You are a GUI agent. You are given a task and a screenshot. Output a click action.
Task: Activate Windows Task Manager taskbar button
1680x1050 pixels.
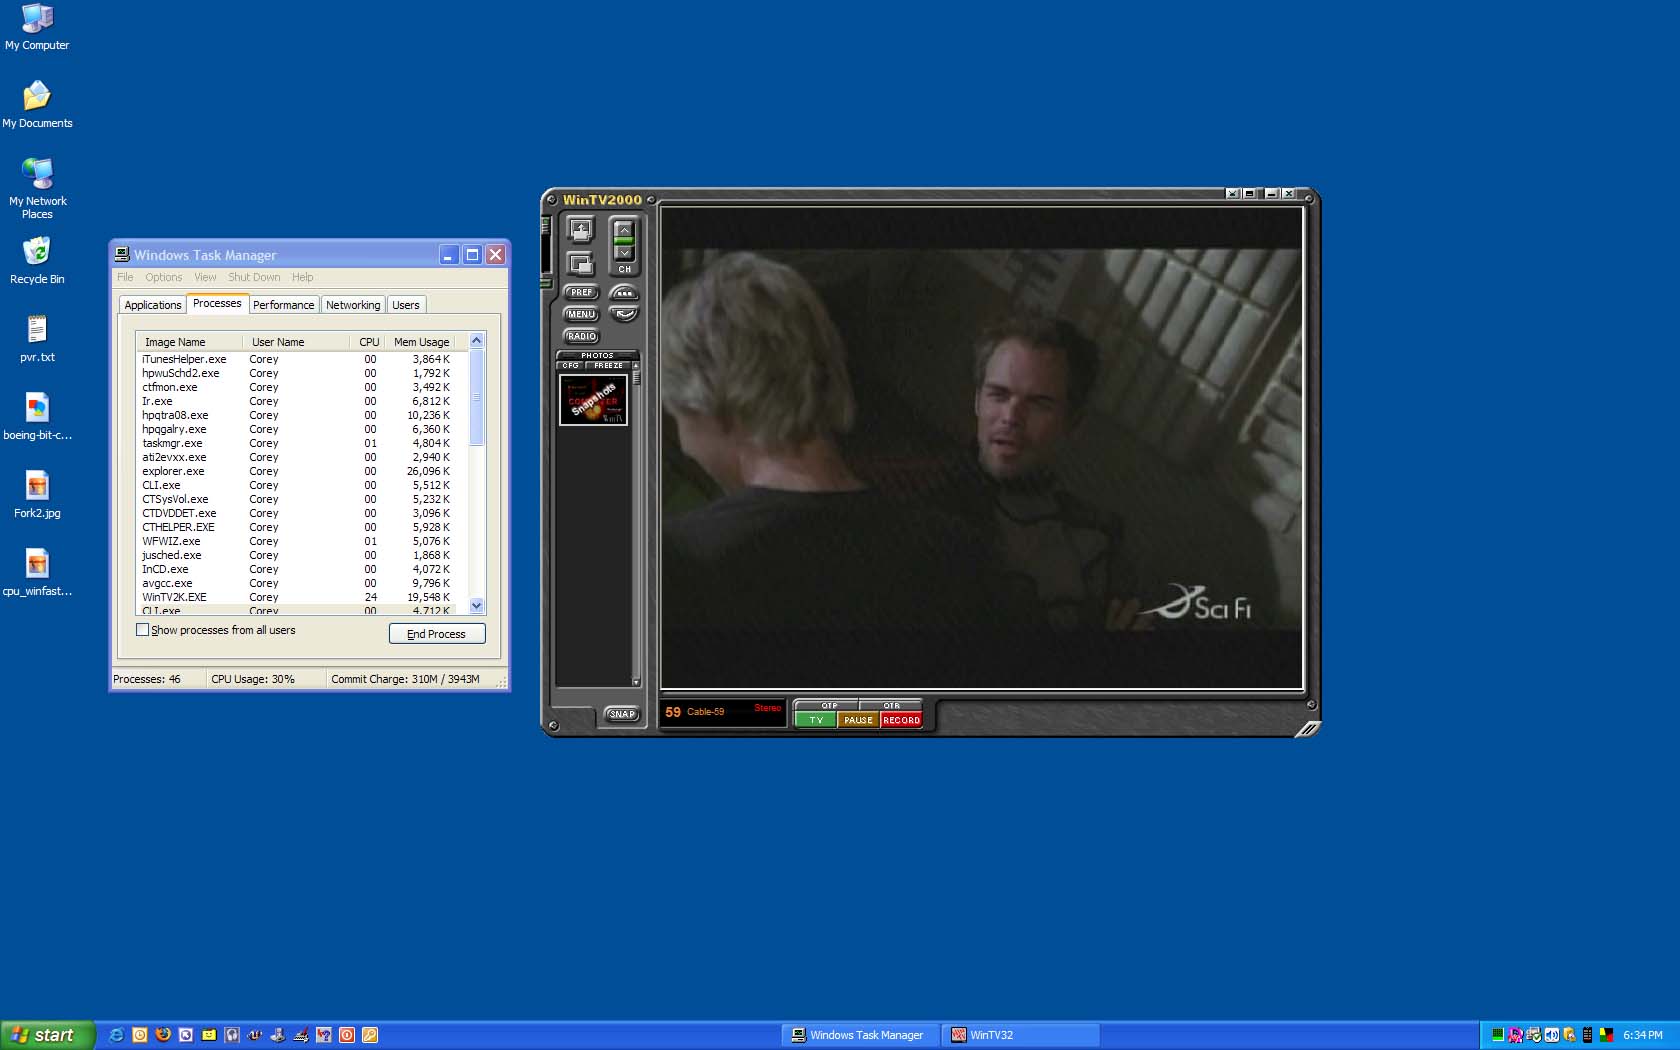(x=860, y=1035)
